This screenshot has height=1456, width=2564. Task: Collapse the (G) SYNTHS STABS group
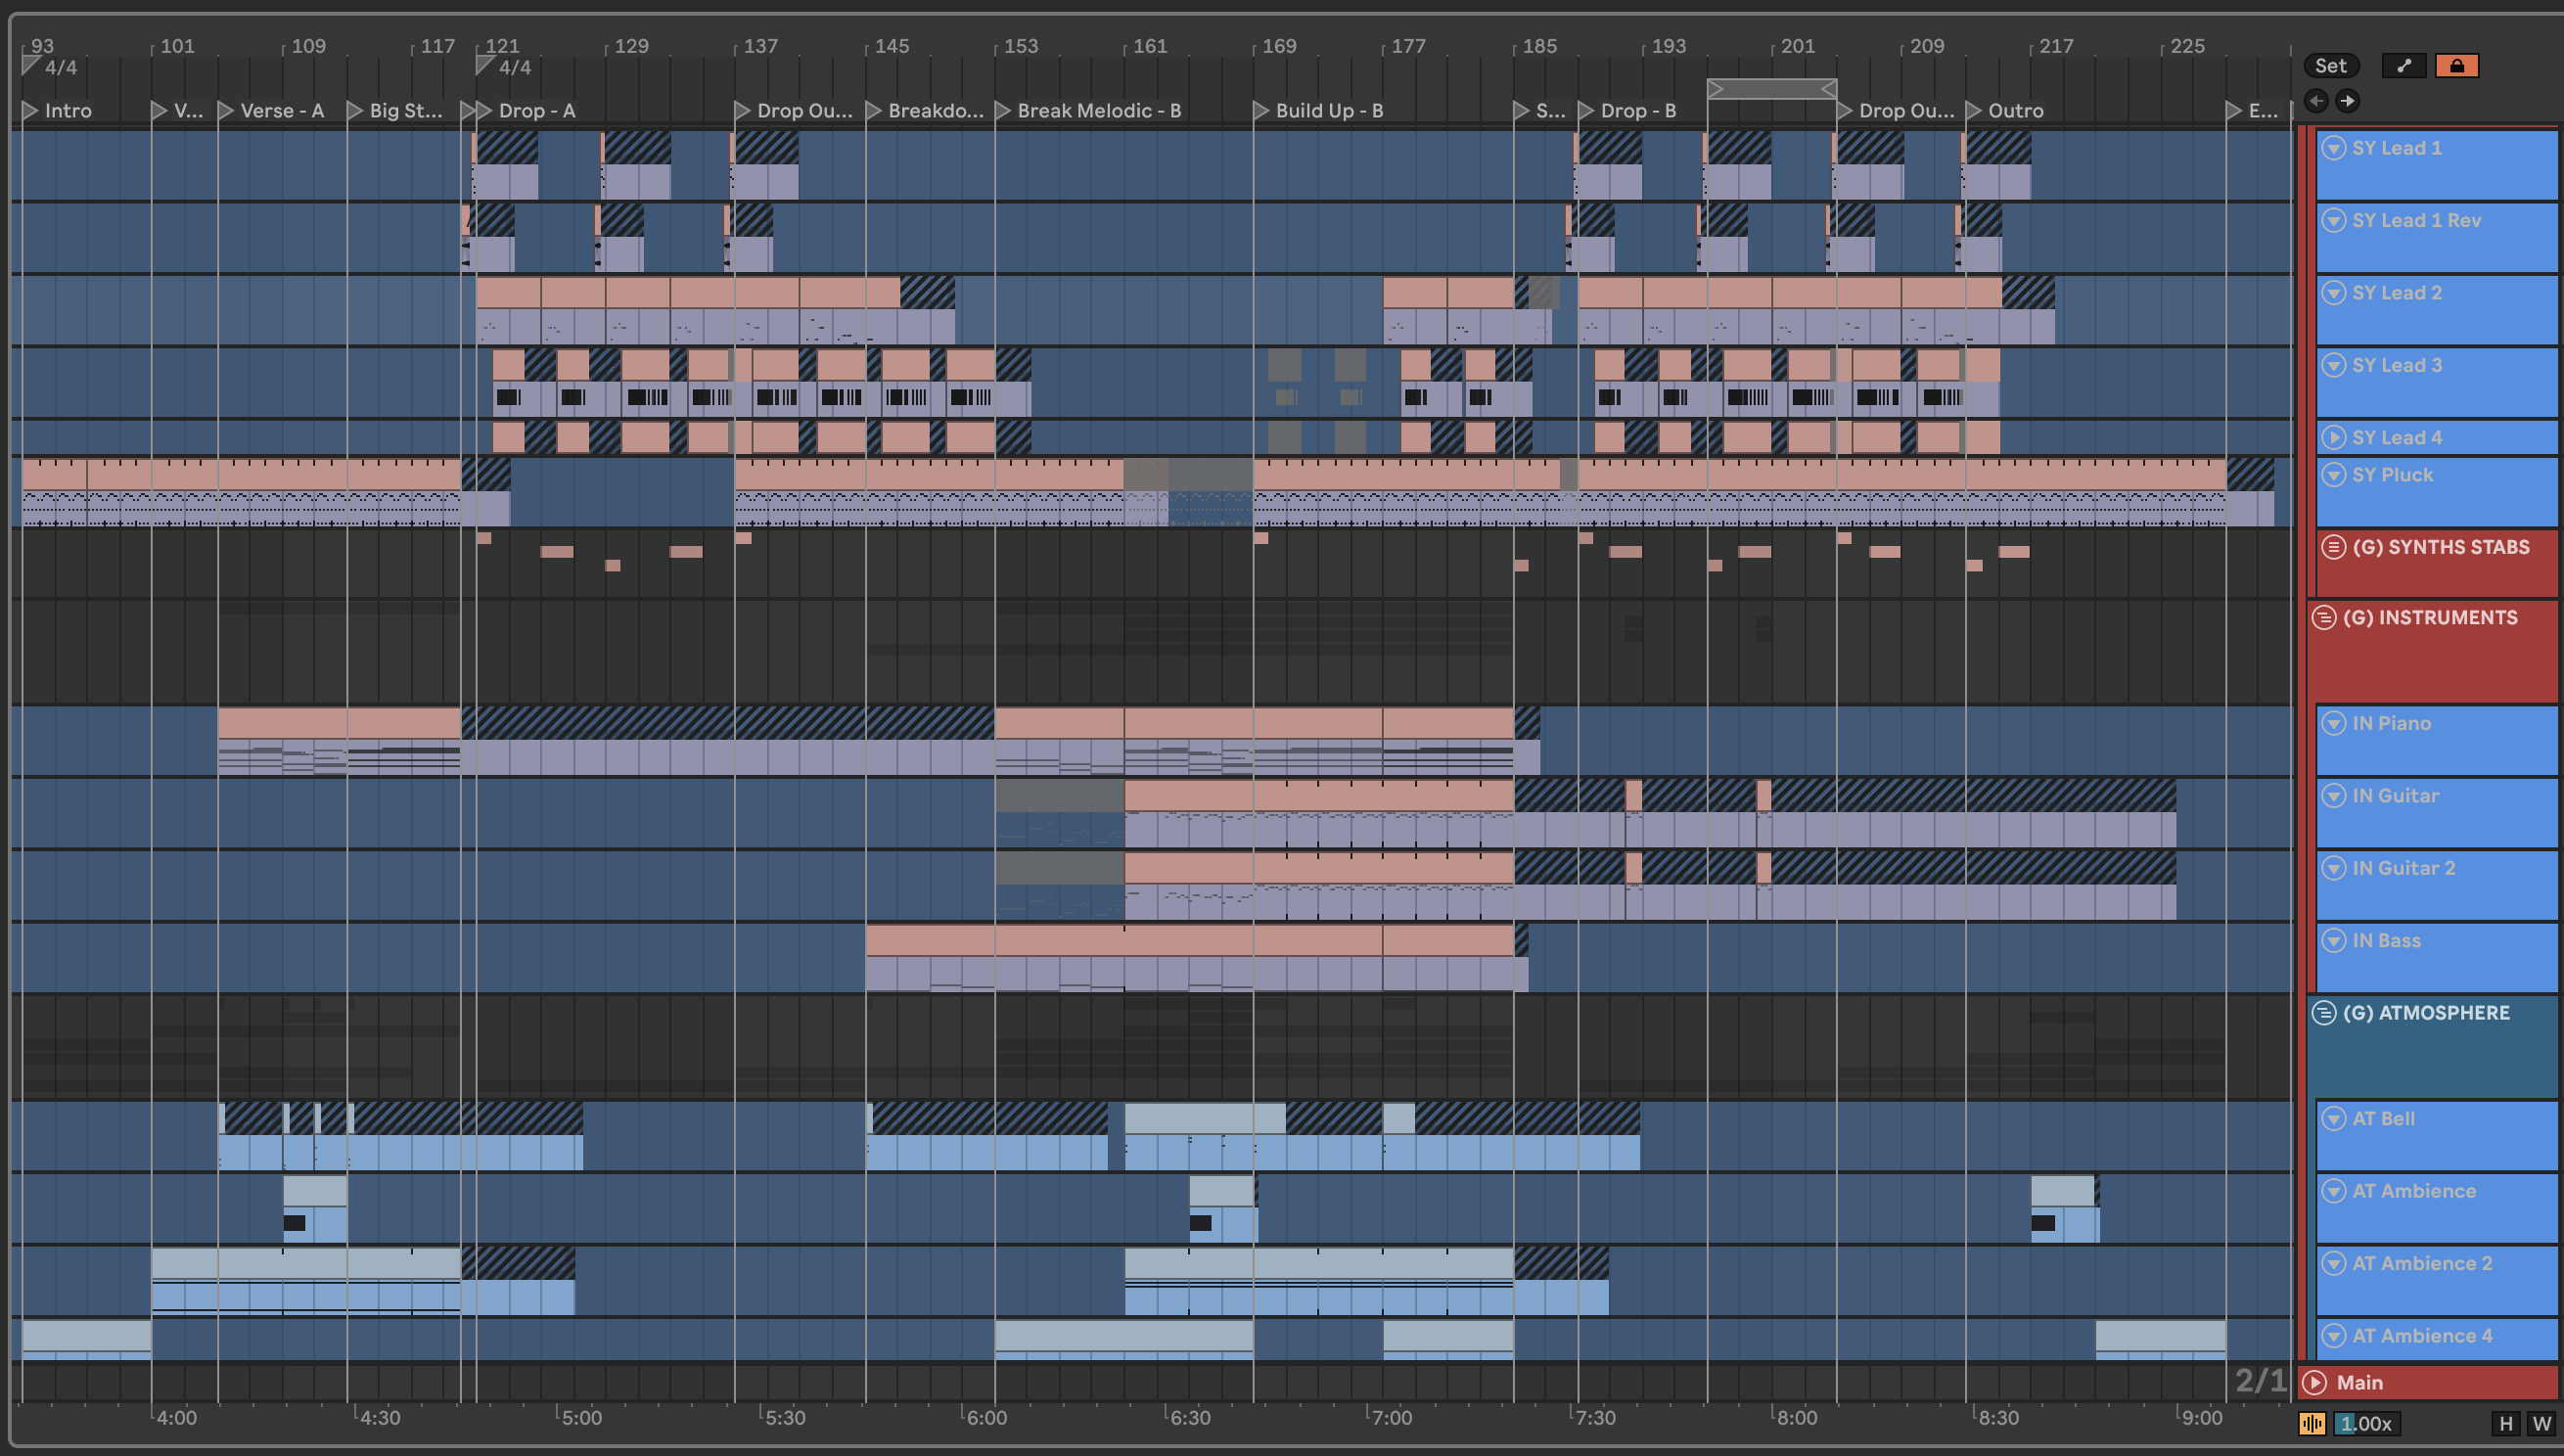(2333, 547)
